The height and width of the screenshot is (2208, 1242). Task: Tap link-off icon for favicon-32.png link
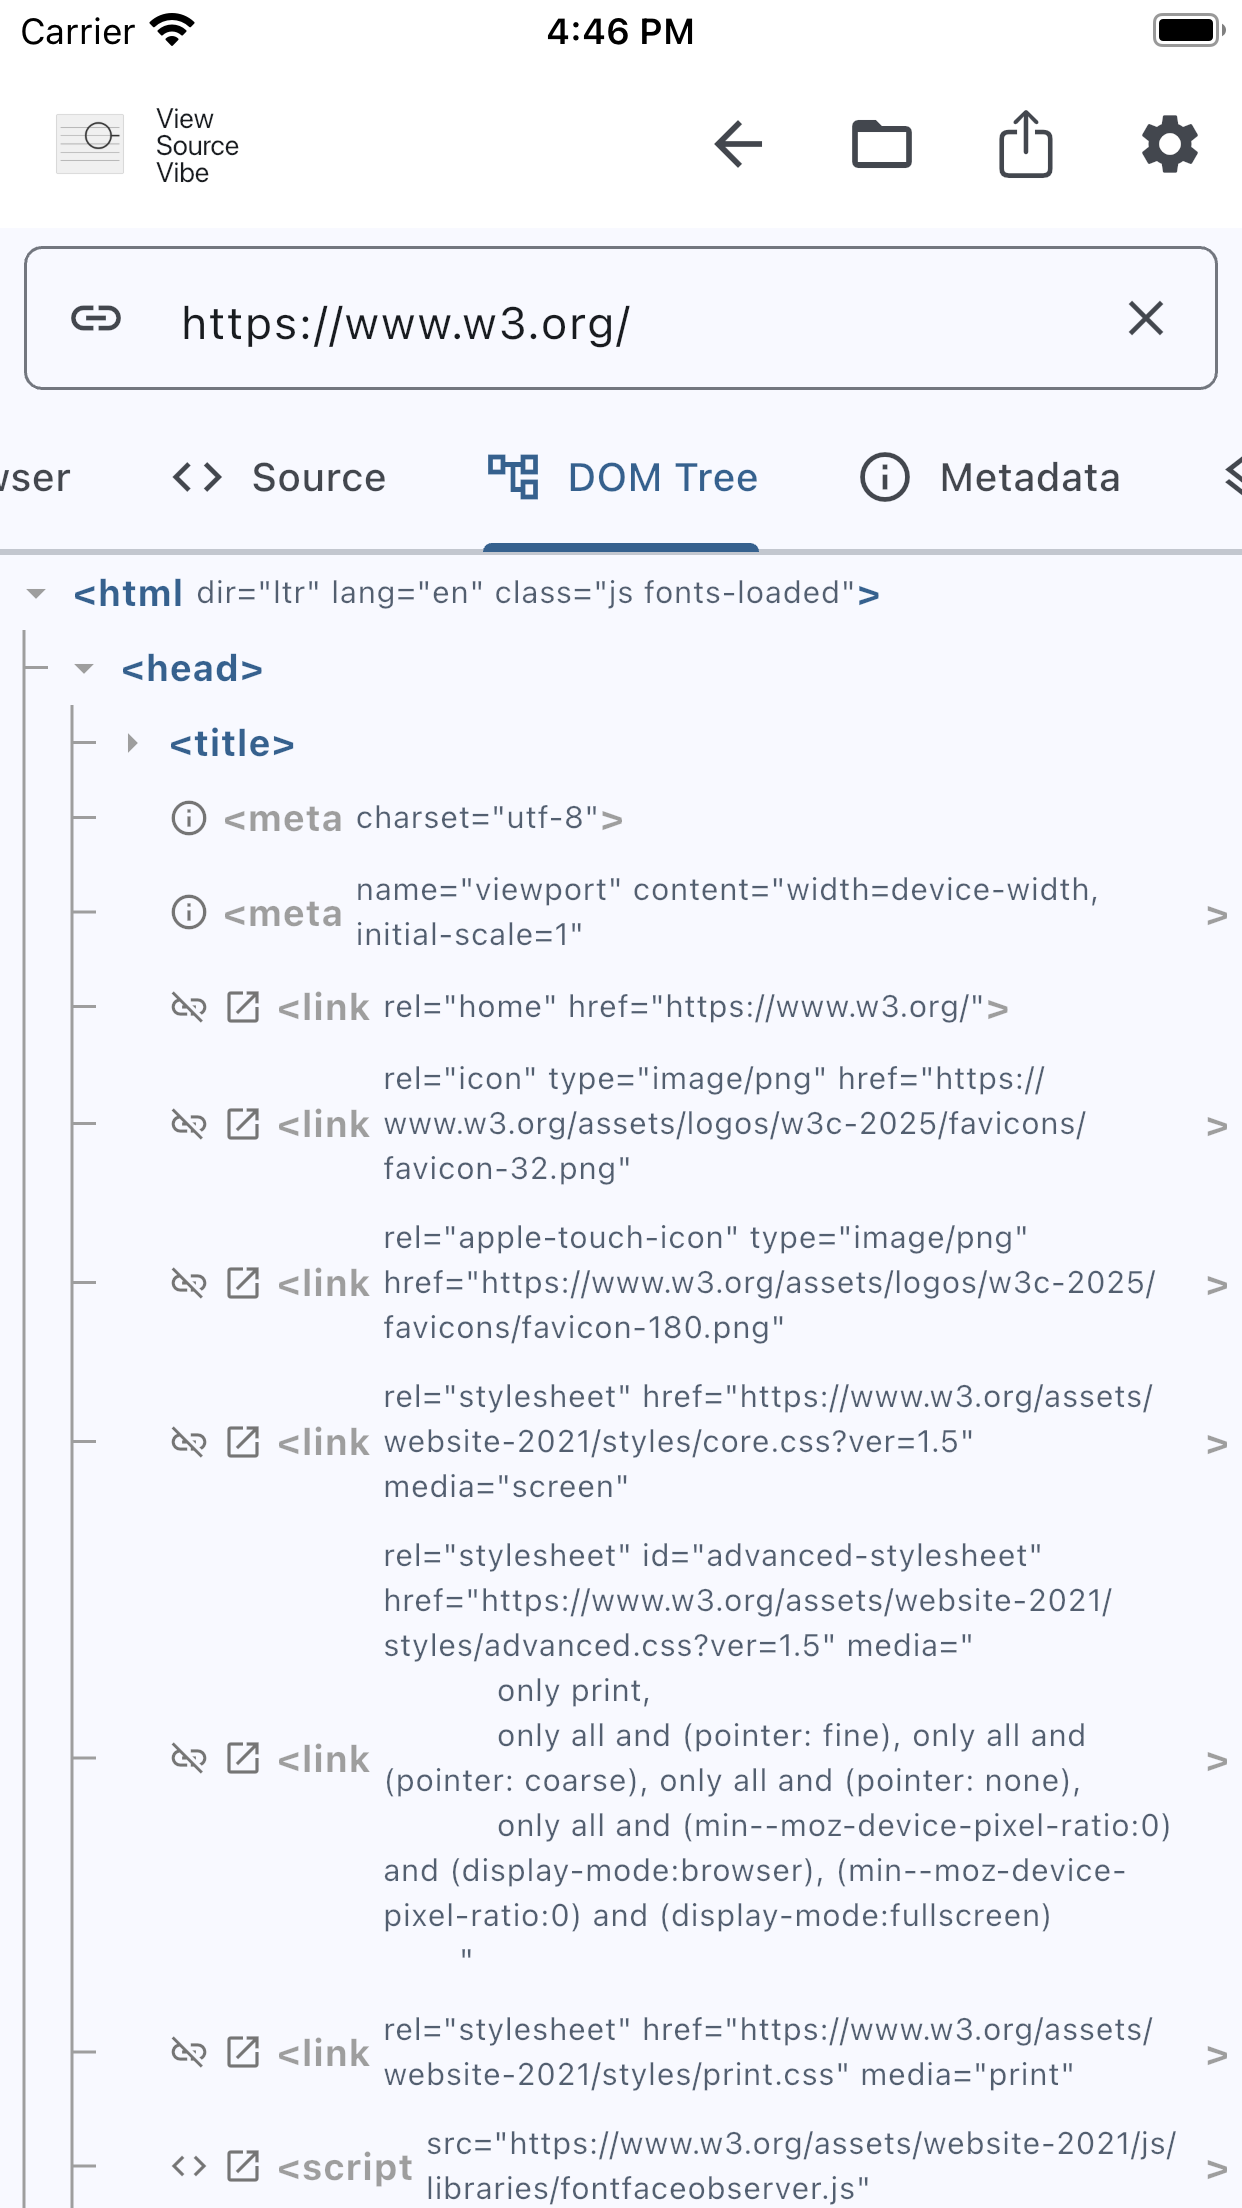coord(189,1124)
